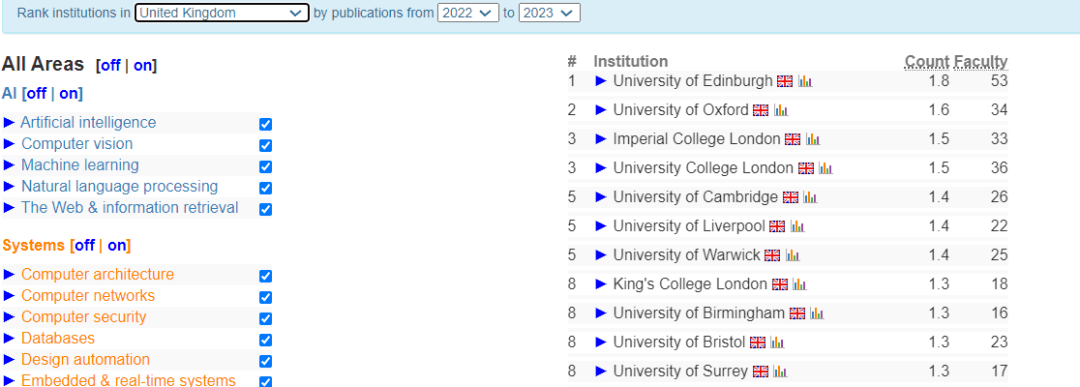Screen dimensions: 1080x387
Task: Open bar chart icon for University of Edinburgh
Action: (805, 81)
